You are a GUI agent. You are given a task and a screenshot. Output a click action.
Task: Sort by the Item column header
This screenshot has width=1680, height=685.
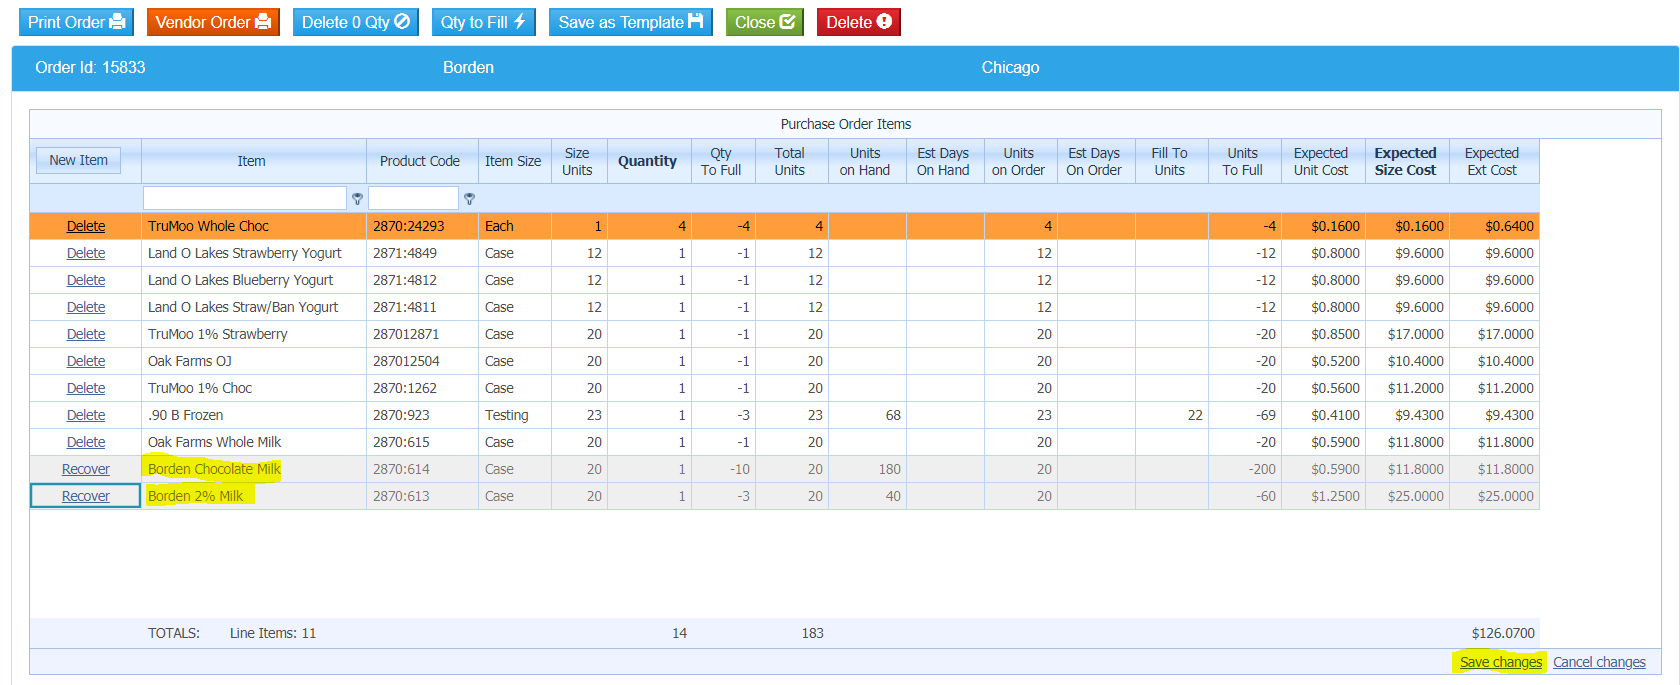252,161
